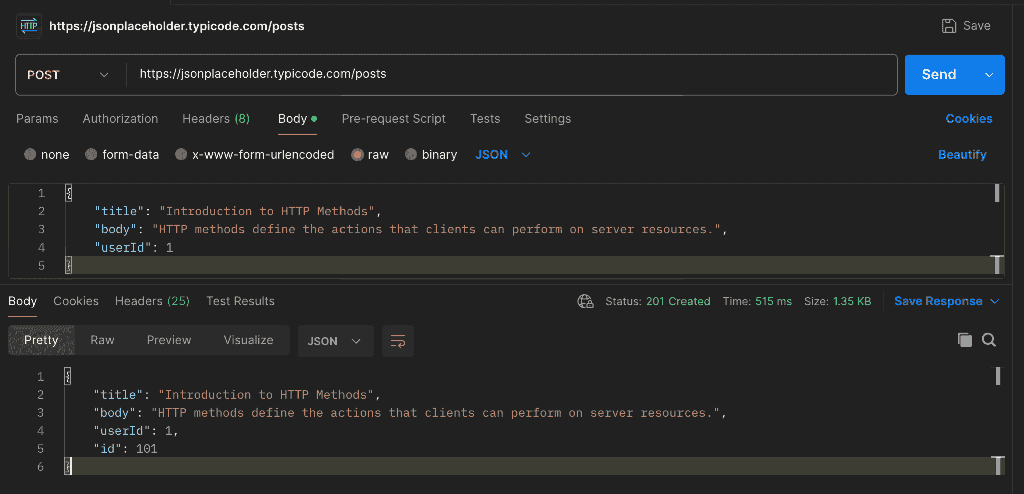Open the response JSON format dropdown
This screenshot has width=1024, height=494.
pyautogui.click(x=336, y=341)
